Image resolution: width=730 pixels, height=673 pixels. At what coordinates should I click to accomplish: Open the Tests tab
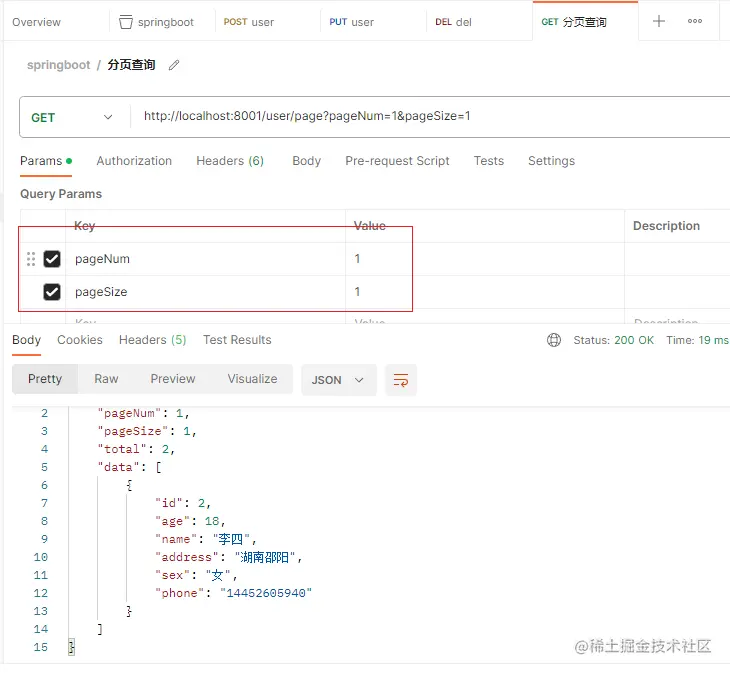click(489, 161)
